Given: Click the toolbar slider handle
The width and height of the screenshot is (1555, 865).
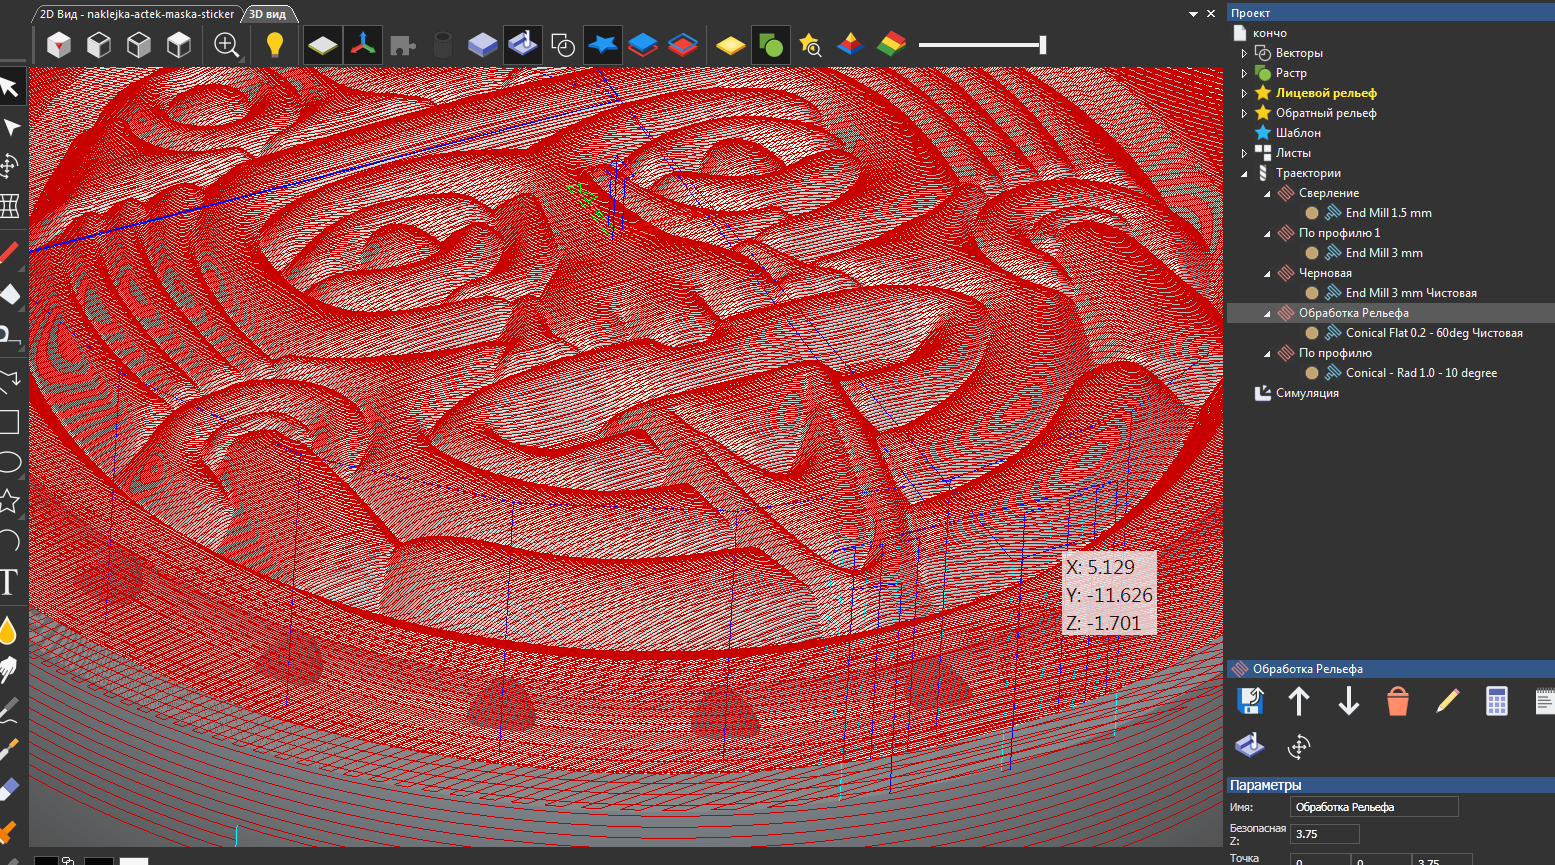Looking at the screenshot, I should click(1043, 45).
